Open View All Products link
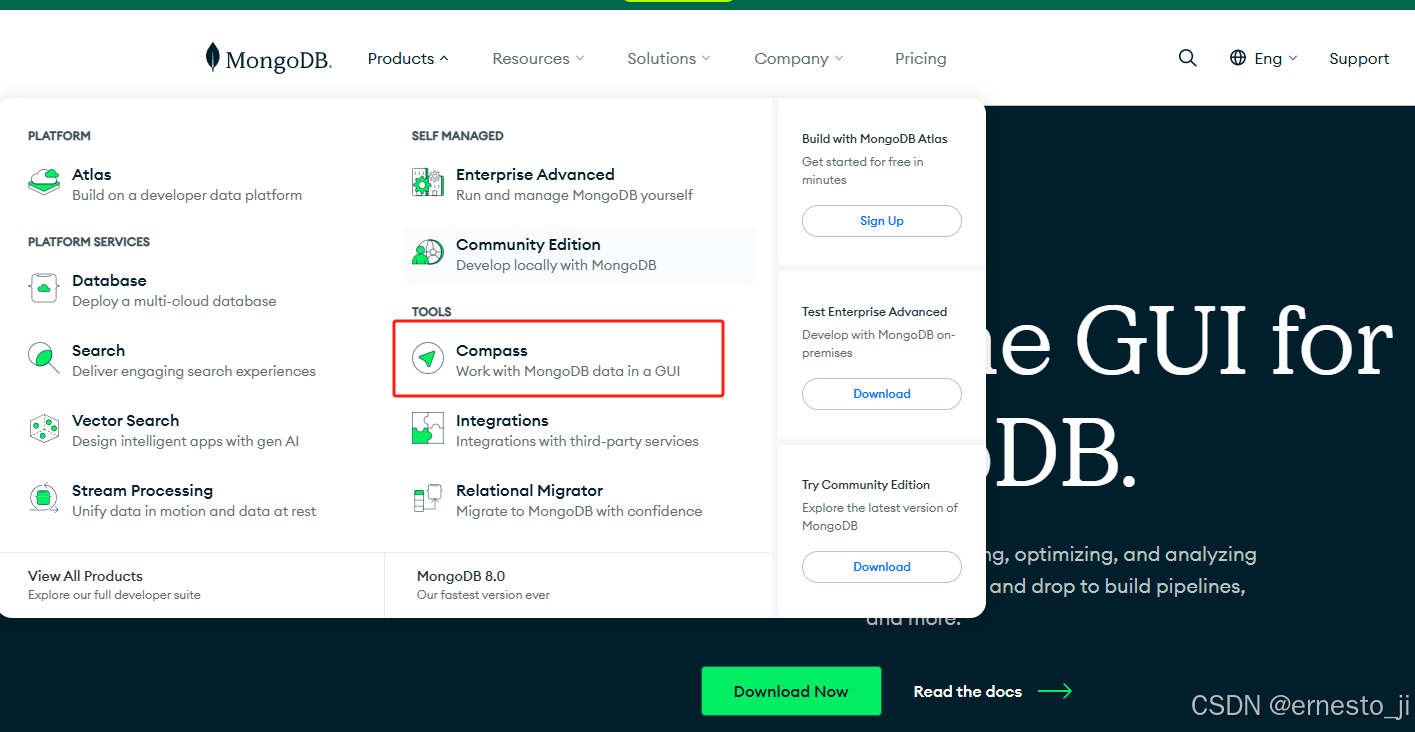The width and height of the screenshot is (1415, 732). coord(85,576)
